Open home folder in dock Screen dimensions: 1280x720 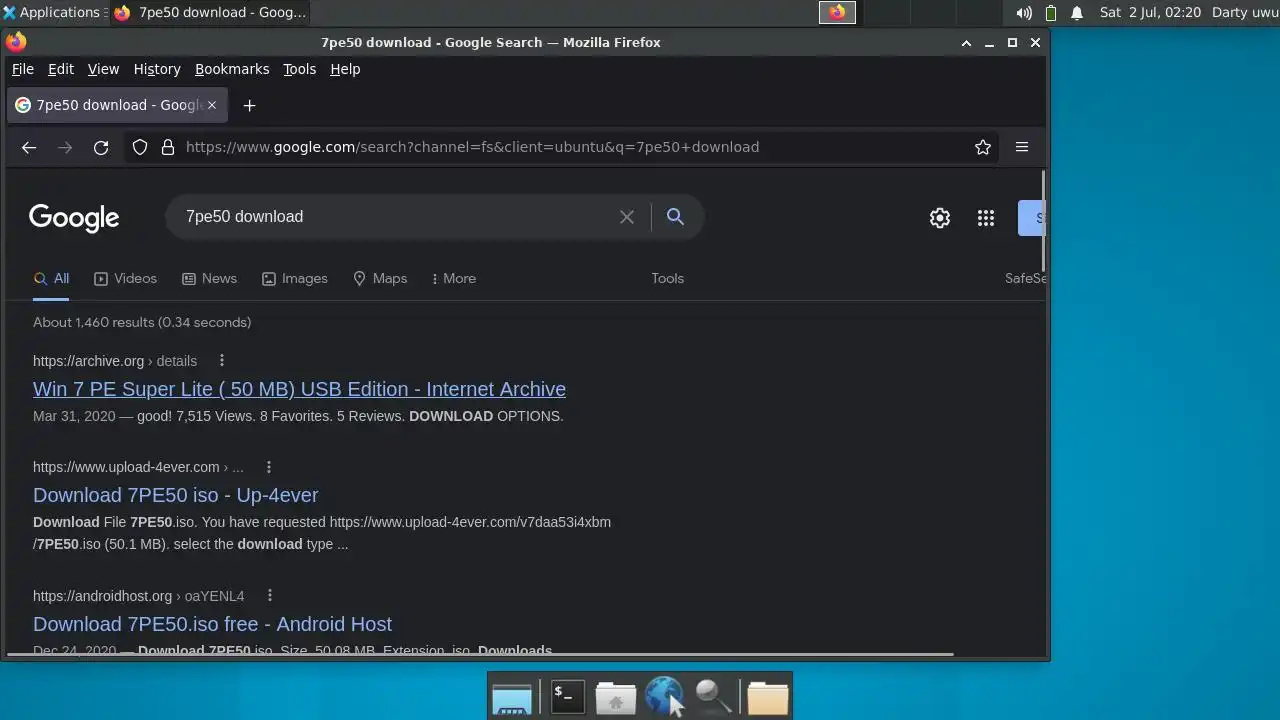click(x=616, y=697)
